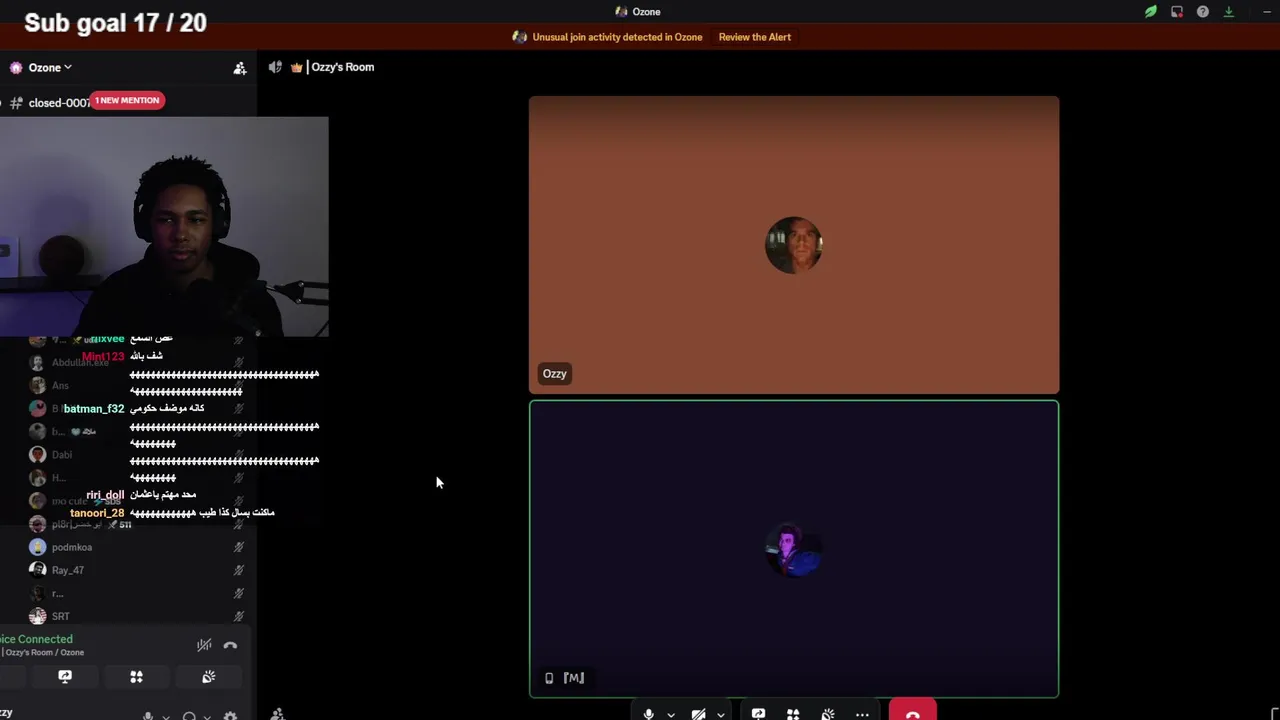Click the green leaf icon in title bar
Viewport: 1280px width, 720px height.
(1151, 12)
